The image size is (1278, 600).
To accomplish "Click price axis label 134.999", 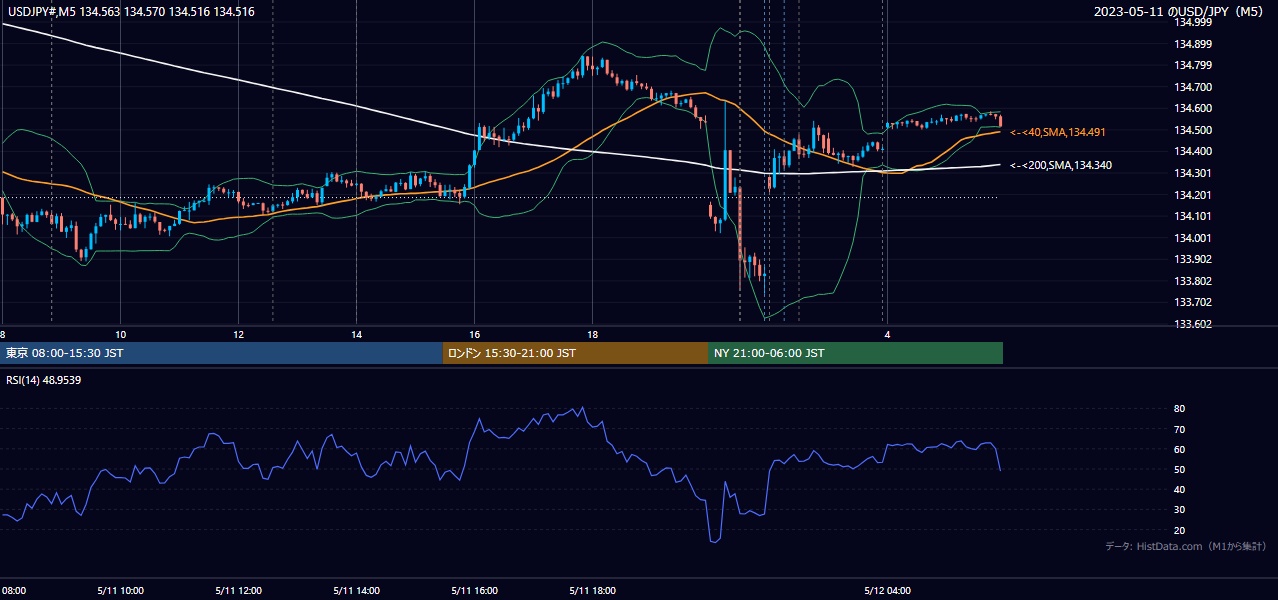I will pos(1191,22).
